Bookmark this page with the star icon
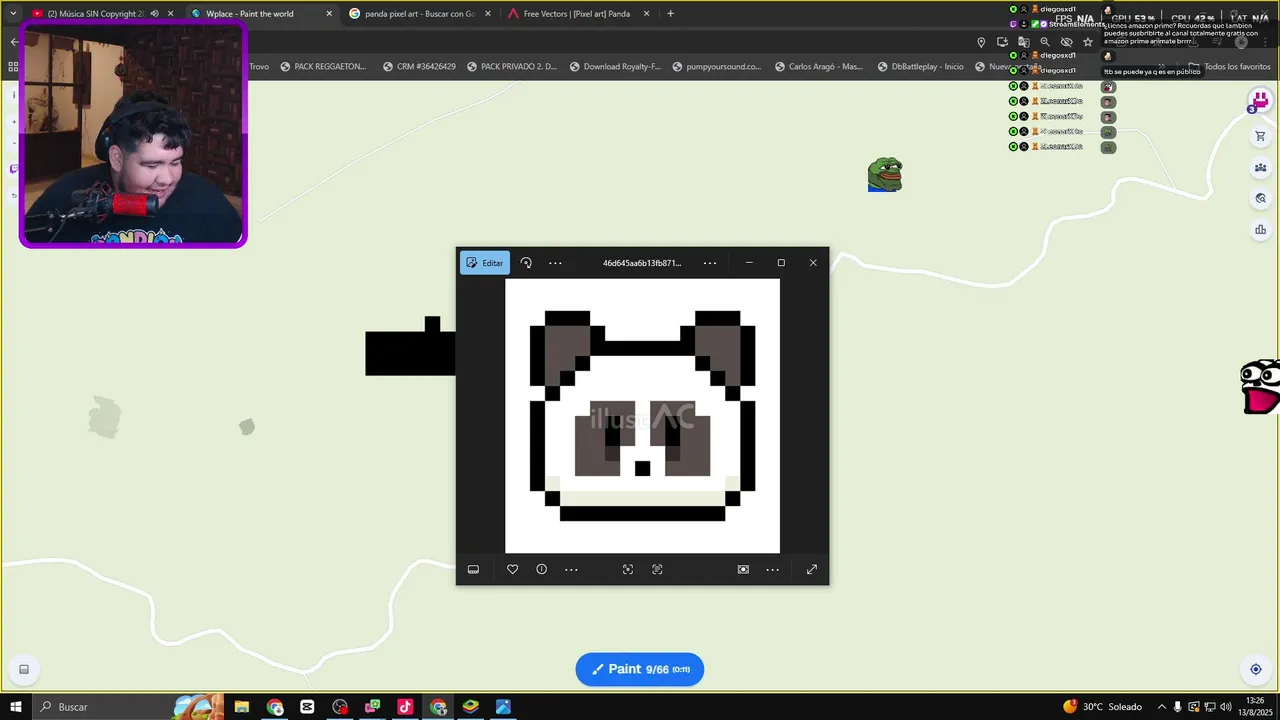 (1088, 42)
